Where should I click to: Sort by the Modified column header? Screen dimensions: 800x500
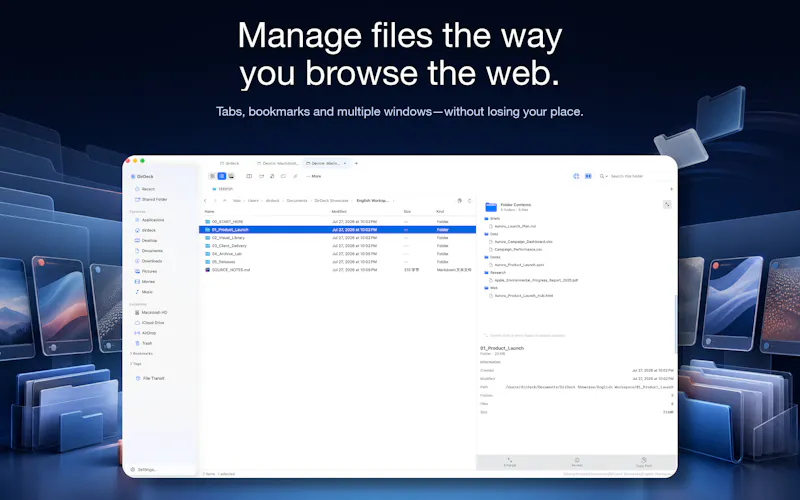[x=339, y=211]
